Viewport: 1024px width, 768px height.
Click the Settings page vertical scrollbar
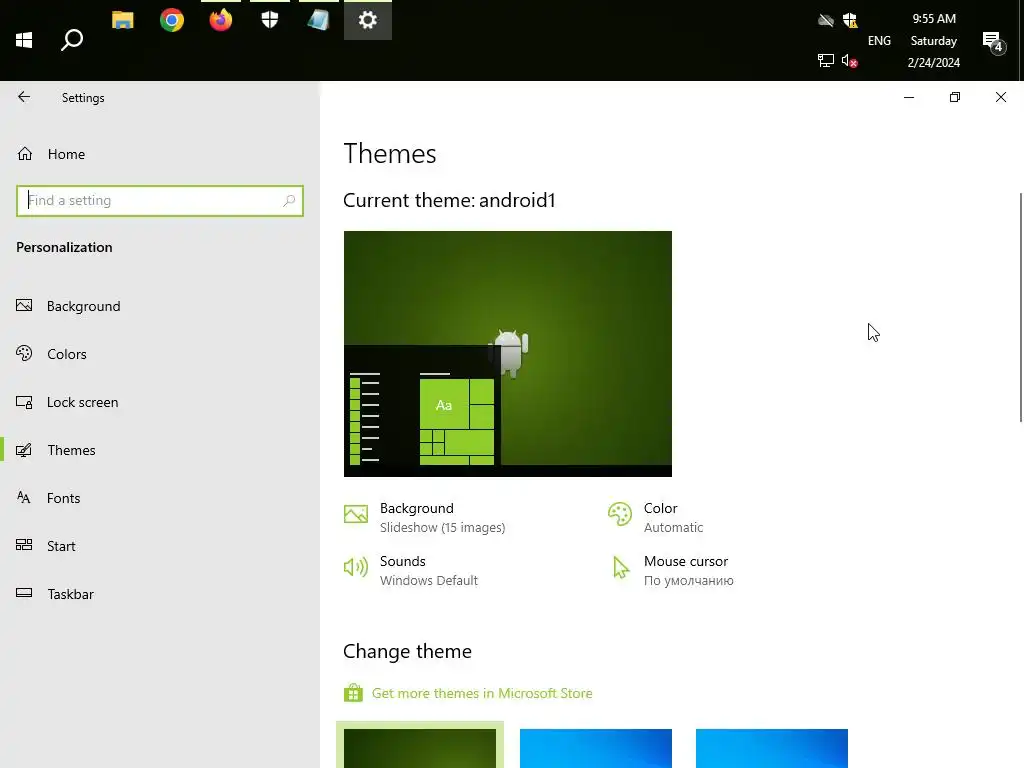[x=1021, y=308]
